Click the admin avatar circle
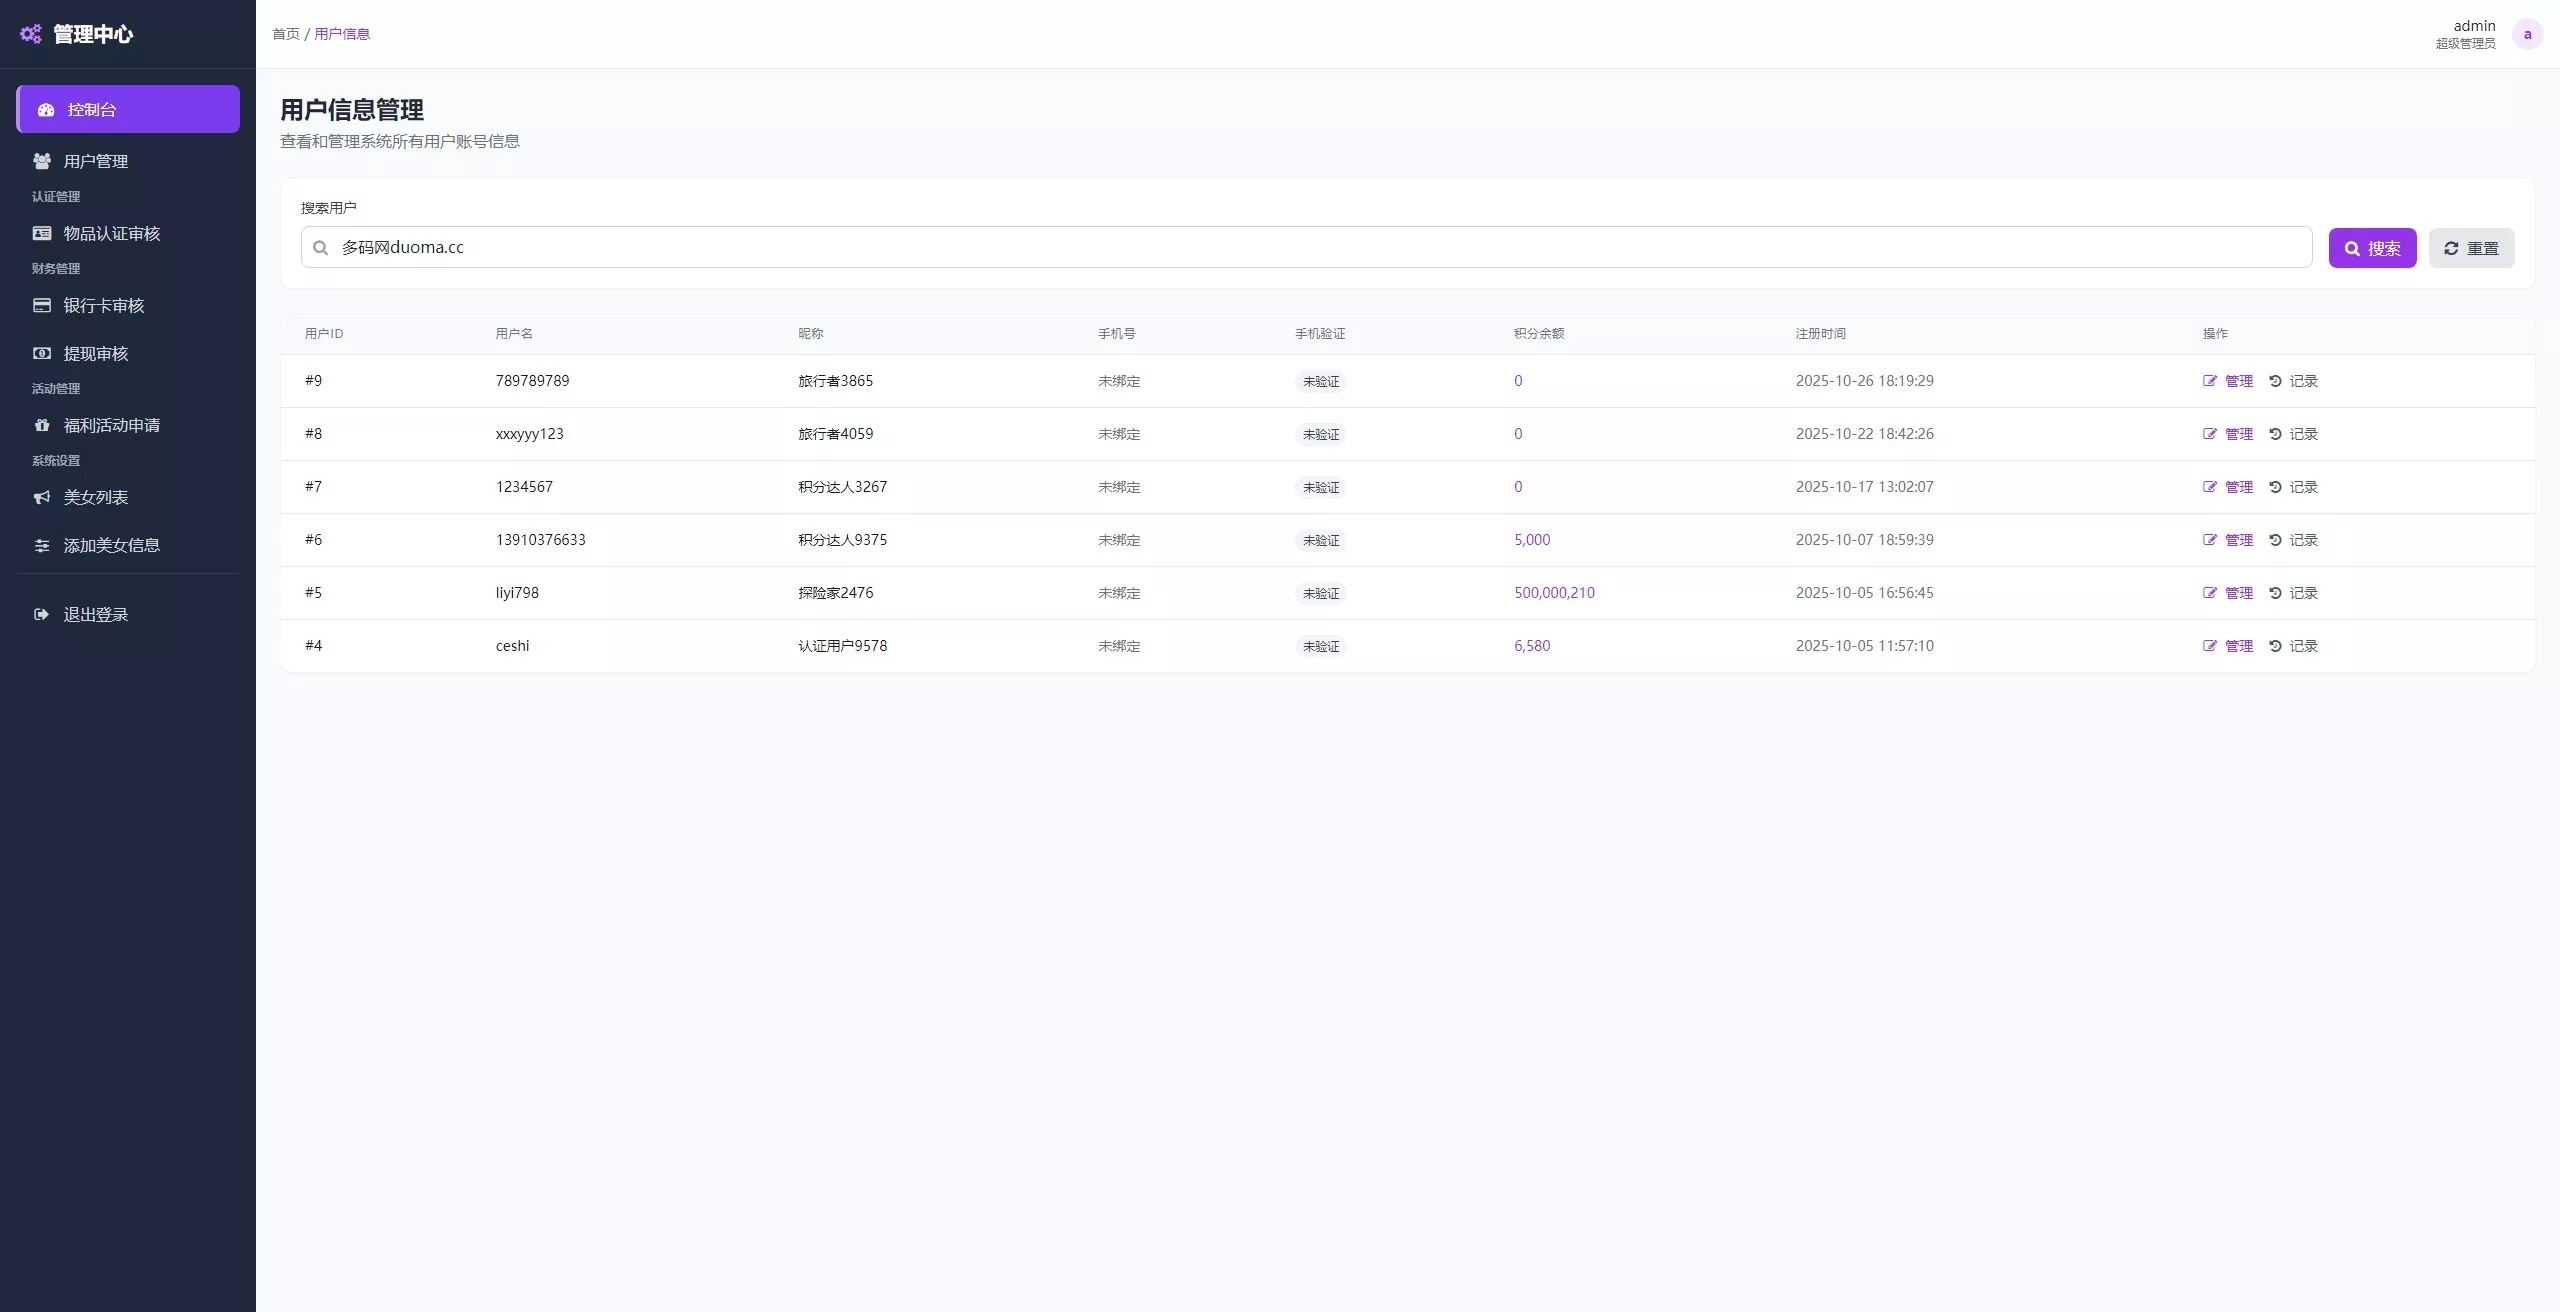This screenshot has height=1312, width=2560. (2527, 34)
